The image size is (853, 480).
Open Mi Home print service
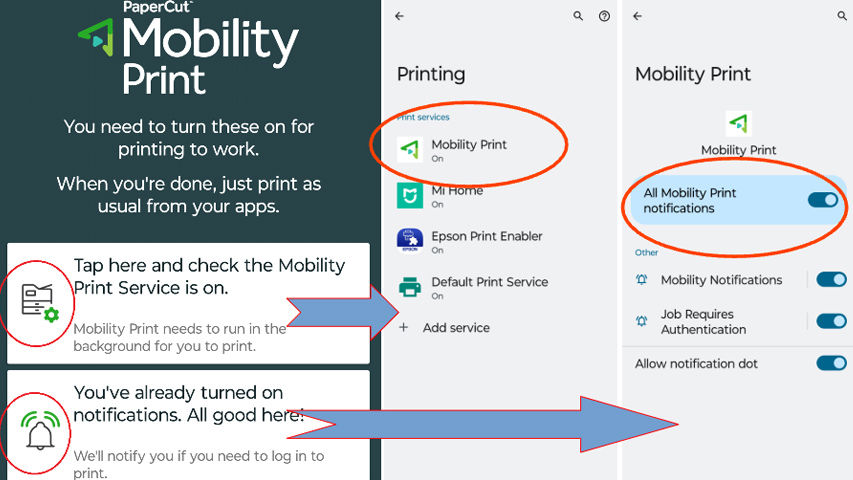[499, 195]
